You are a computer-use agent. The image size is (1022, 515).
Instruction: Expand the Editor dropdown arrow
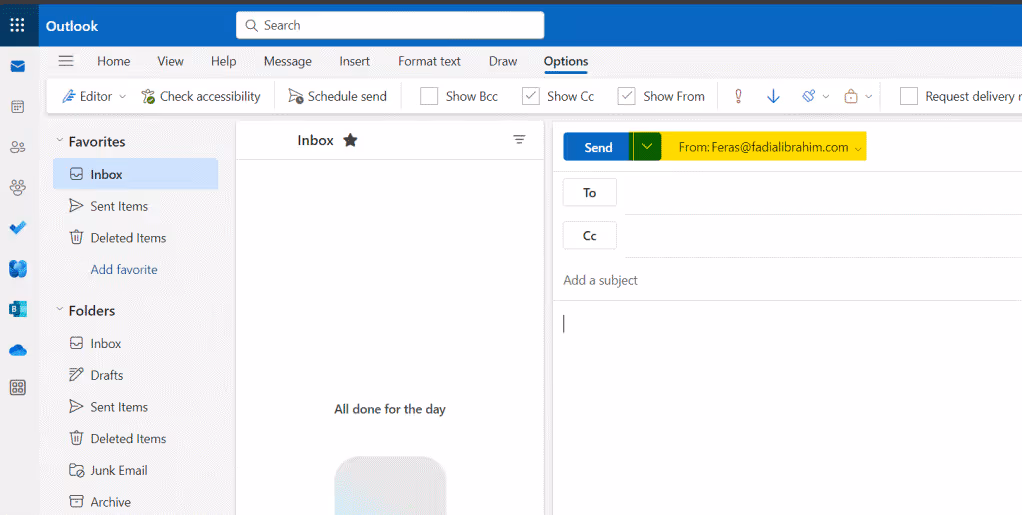pos(122,96)
